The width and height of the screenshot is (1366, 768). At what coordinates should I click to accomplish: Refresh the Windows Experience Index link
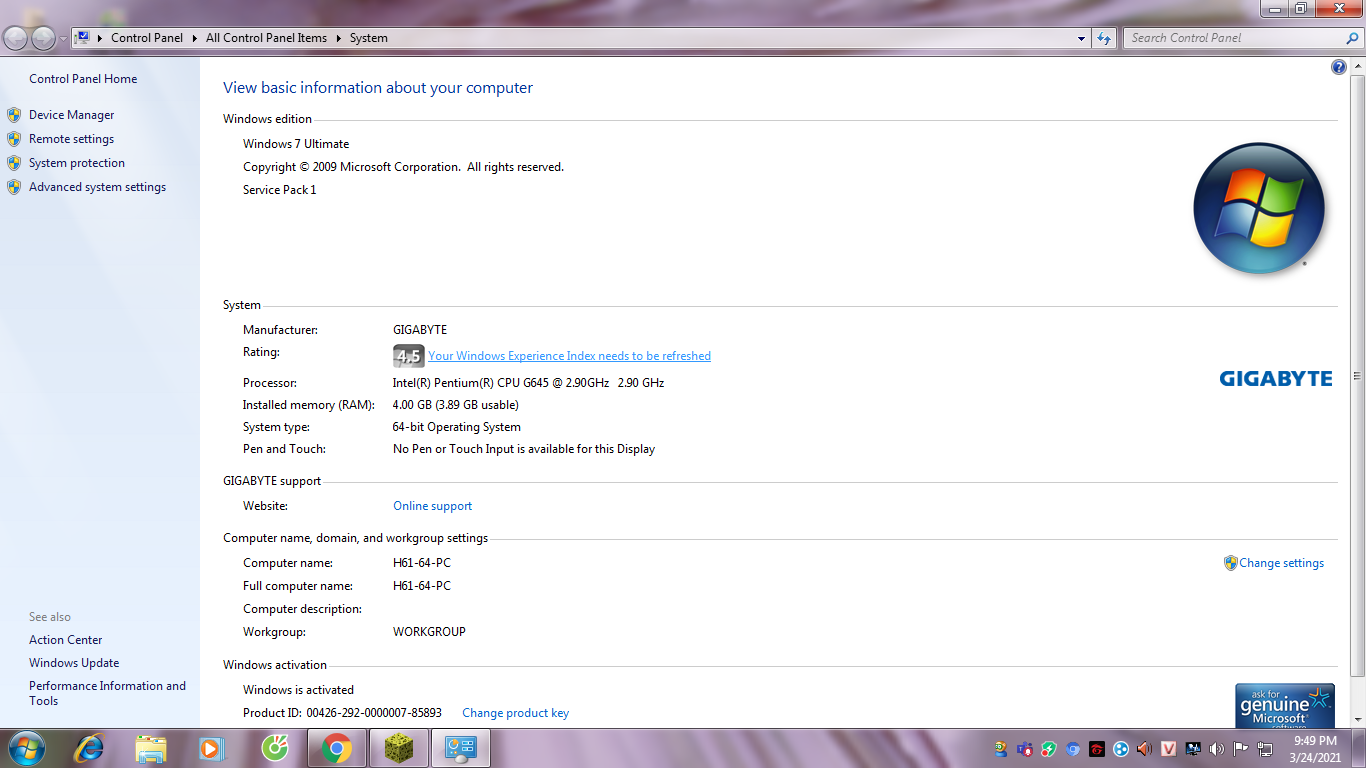click(569, 356)
